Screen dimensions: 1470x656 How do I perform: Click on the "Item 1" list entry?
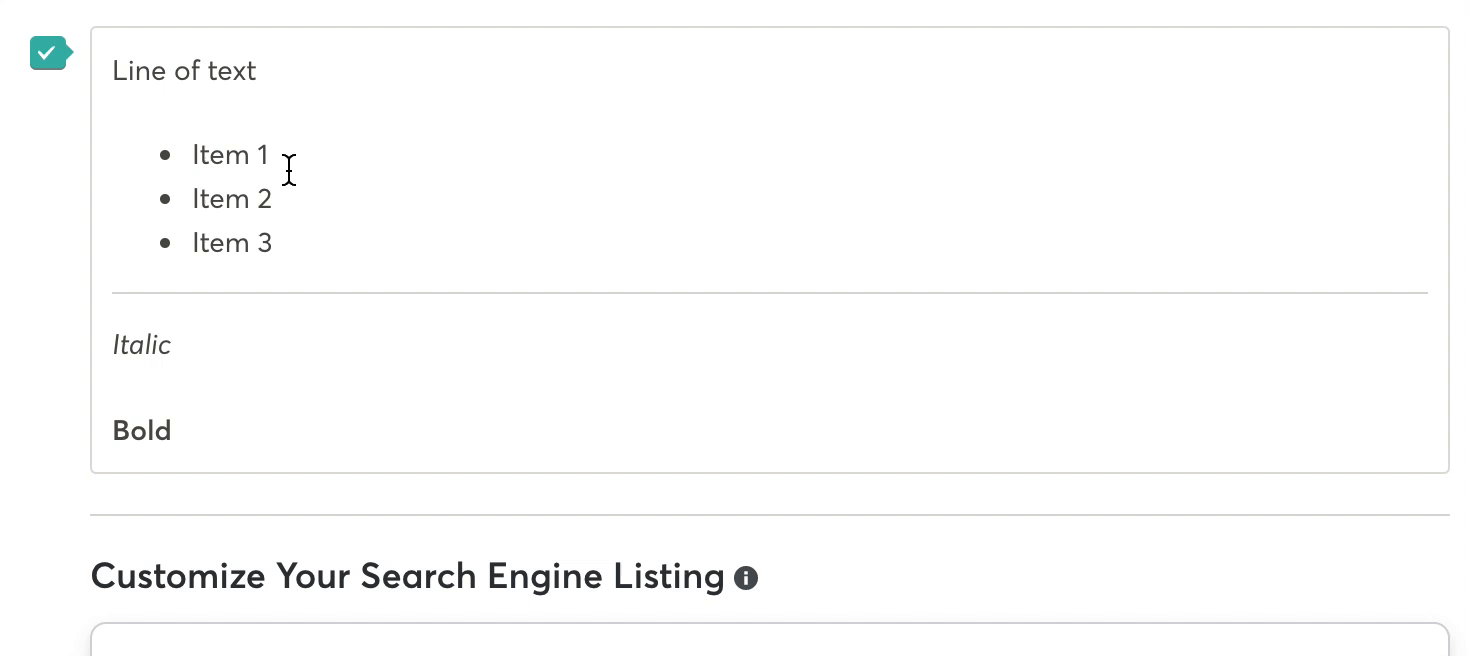[230, 155]
